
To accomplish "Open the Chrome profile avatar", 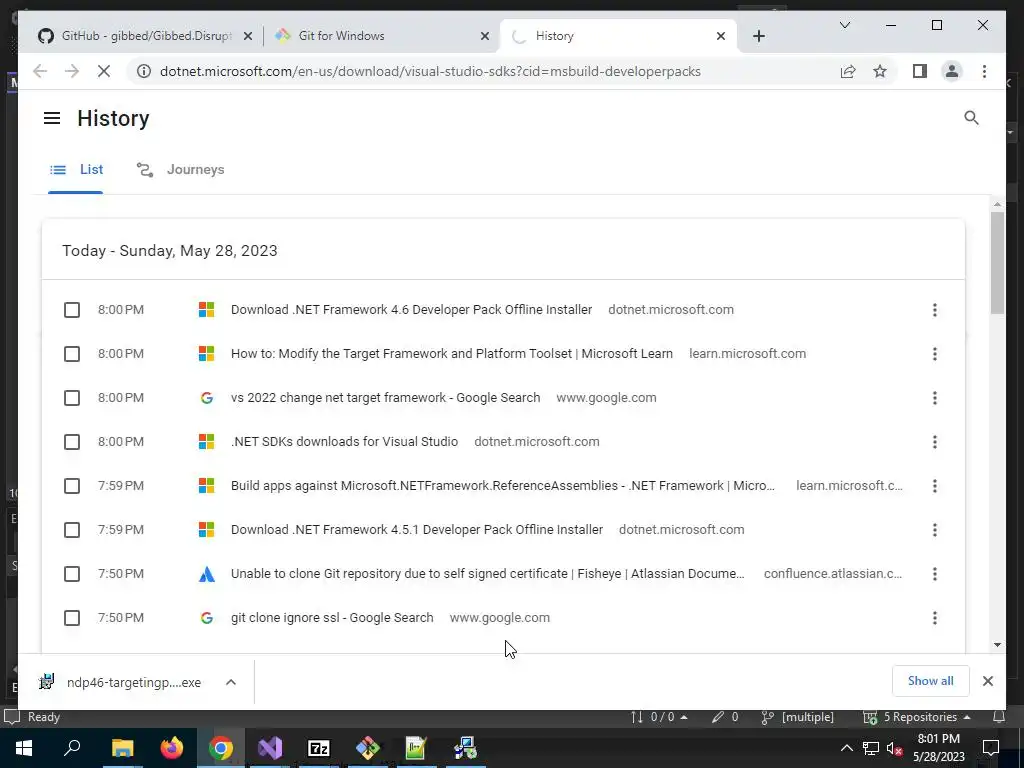I will click(x=952, y=71).
